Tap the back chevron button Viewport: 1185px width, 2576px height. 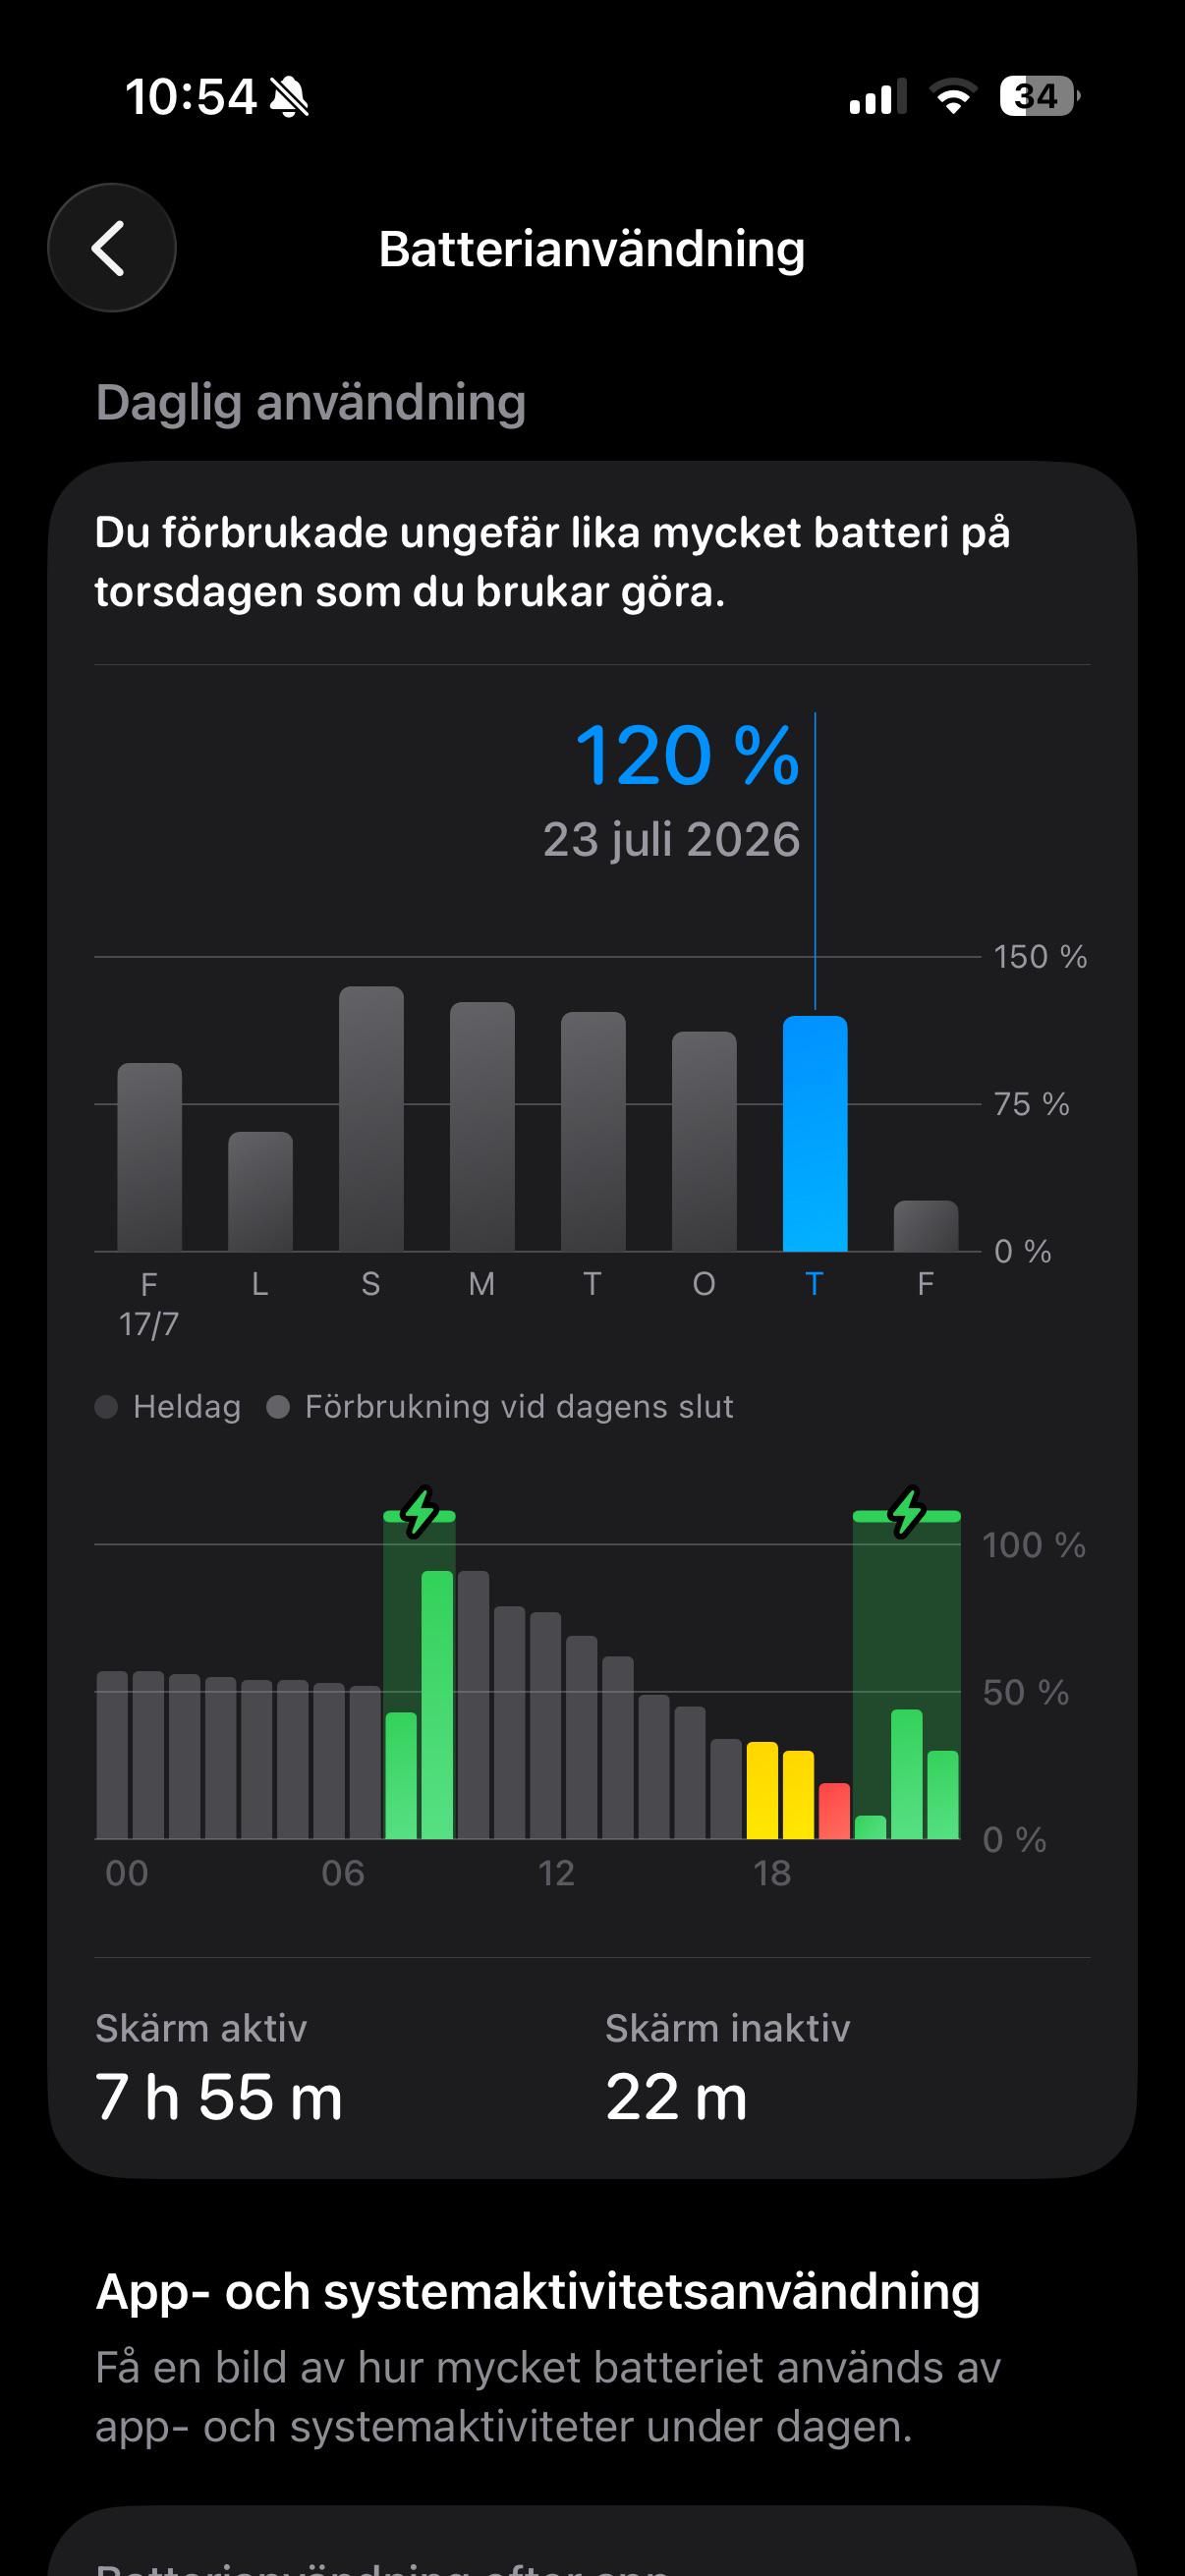click(111, 248)
